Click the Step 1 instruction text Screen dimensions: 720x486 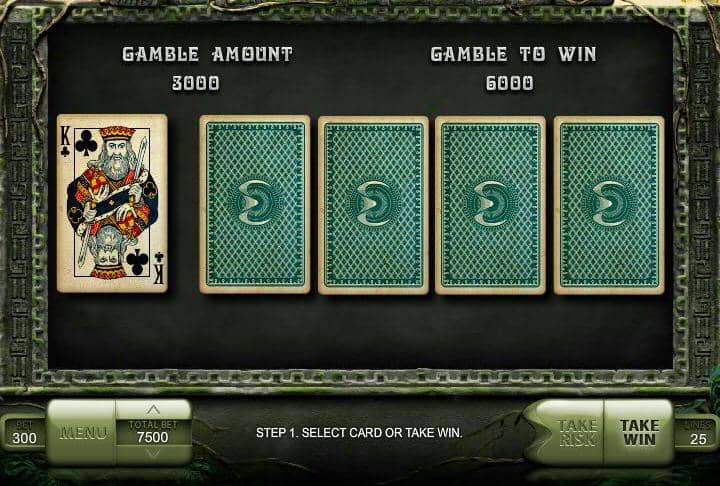pyautogui.click(x=359, y=433)
